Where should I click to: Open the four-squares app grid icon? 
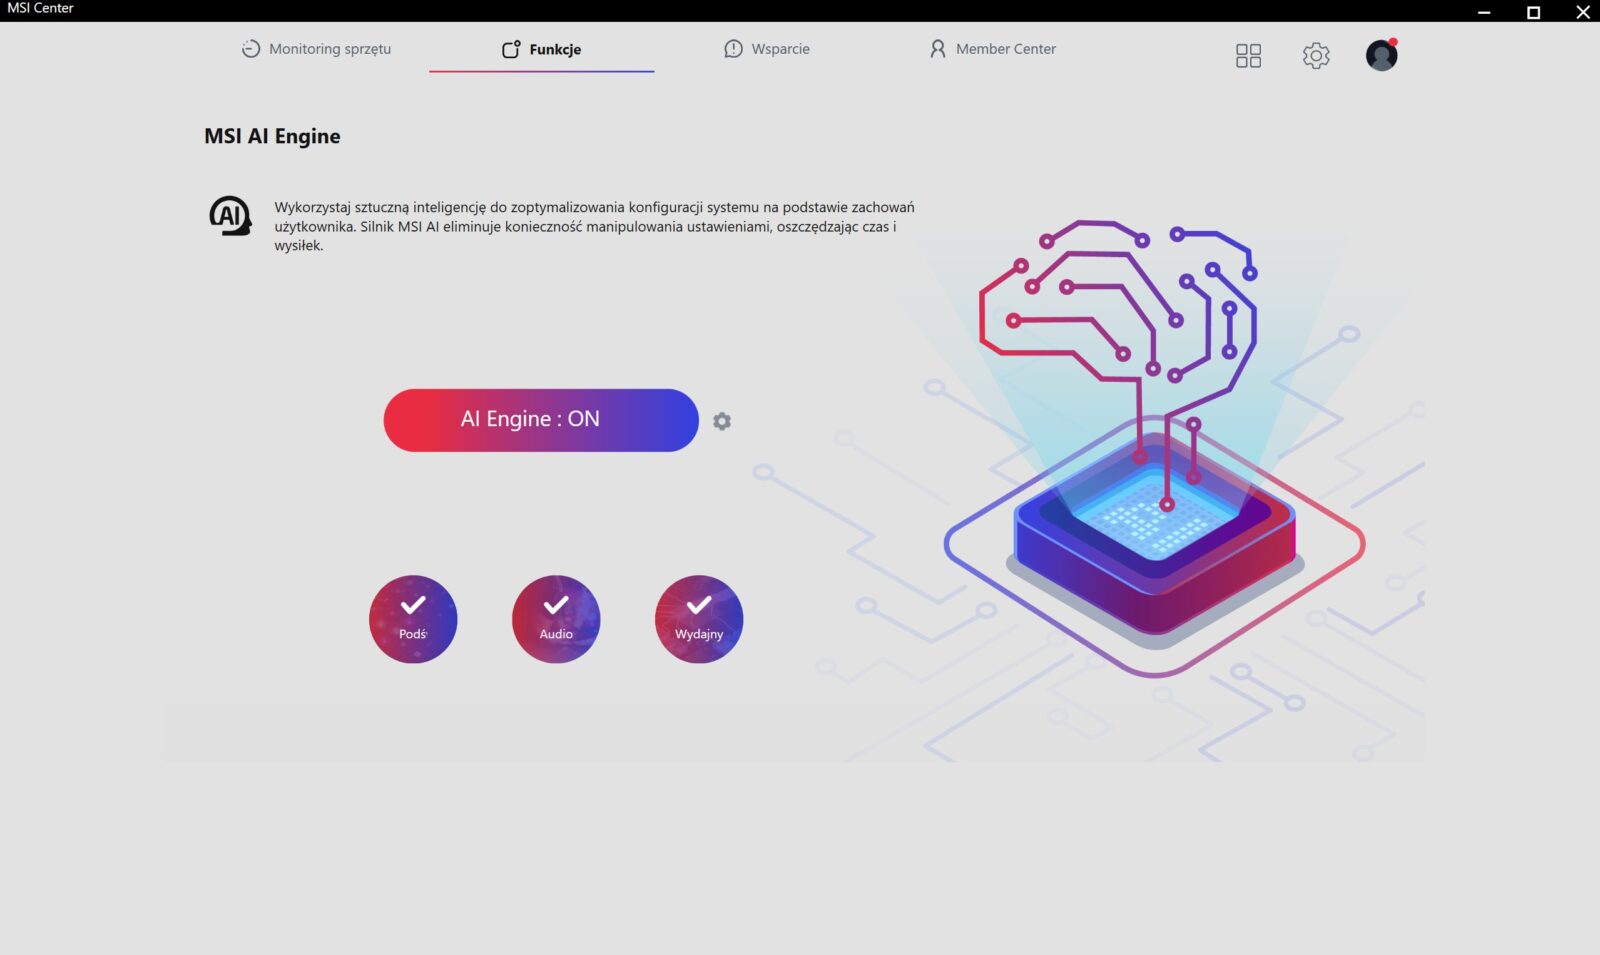[x=1248, y=56]
